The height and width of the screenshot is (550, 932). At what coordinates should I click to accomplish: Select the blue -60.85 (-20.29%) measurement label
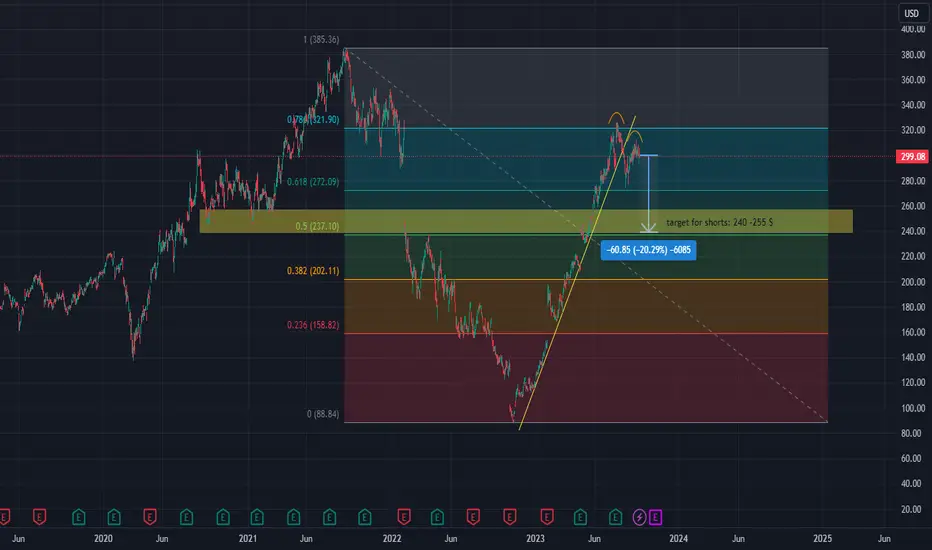click(648, 250)
